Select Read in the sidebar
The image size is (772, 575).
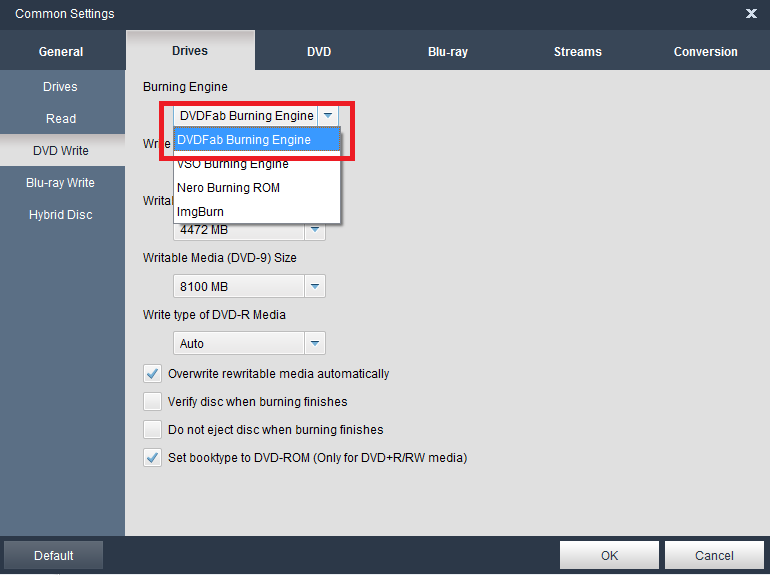click(61, 119)
